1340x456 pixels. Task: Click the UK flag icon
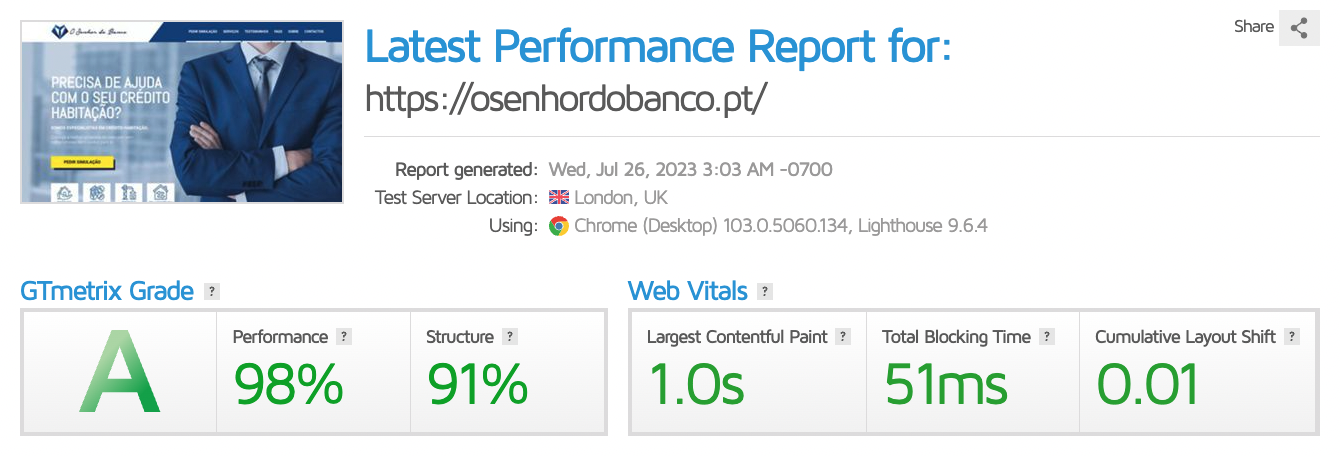(x=558, y=198)
